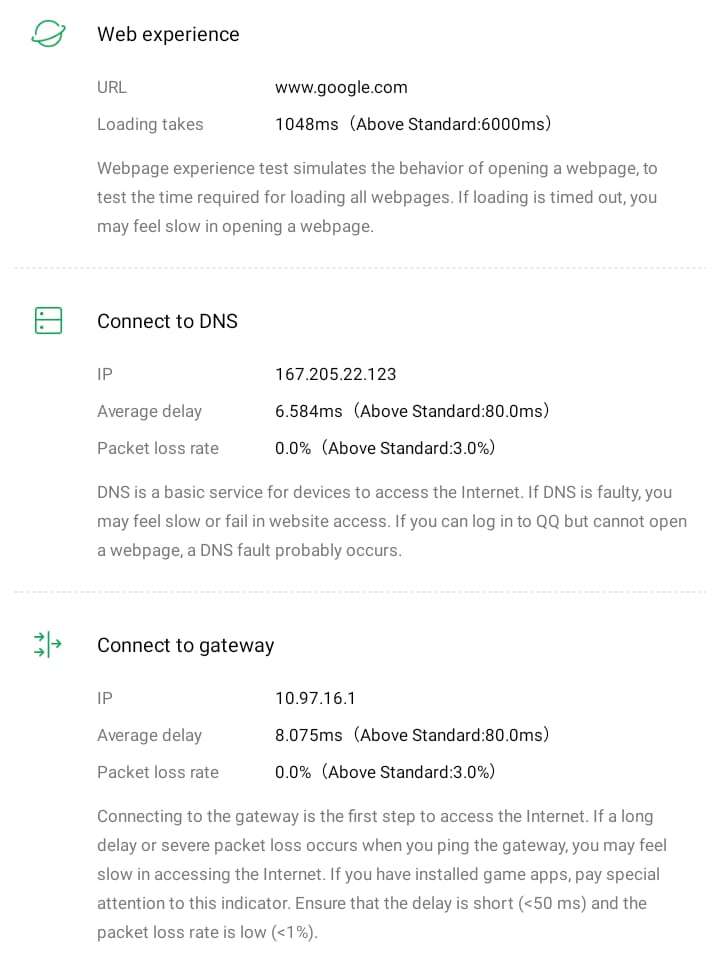Click the DNS IP address 167.205.22.123

tap(336, 374)
